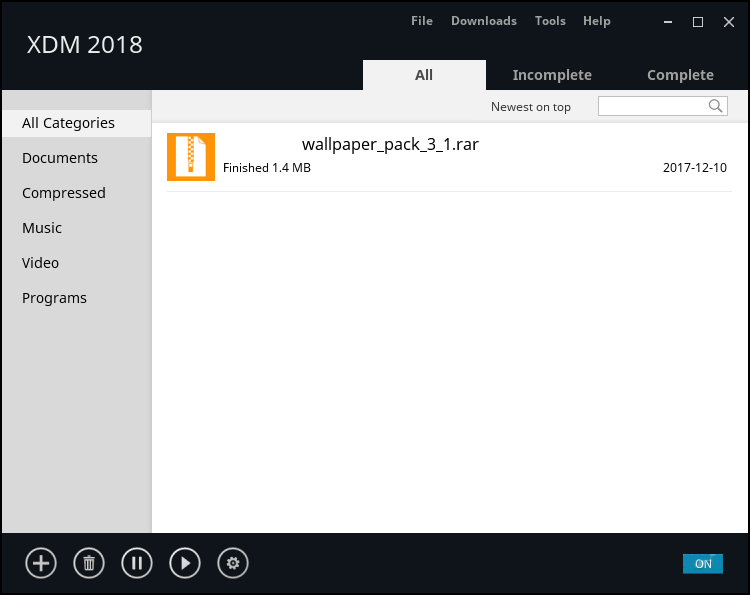
Task: Switch to the Complete tab
Action: coord(680,75)
